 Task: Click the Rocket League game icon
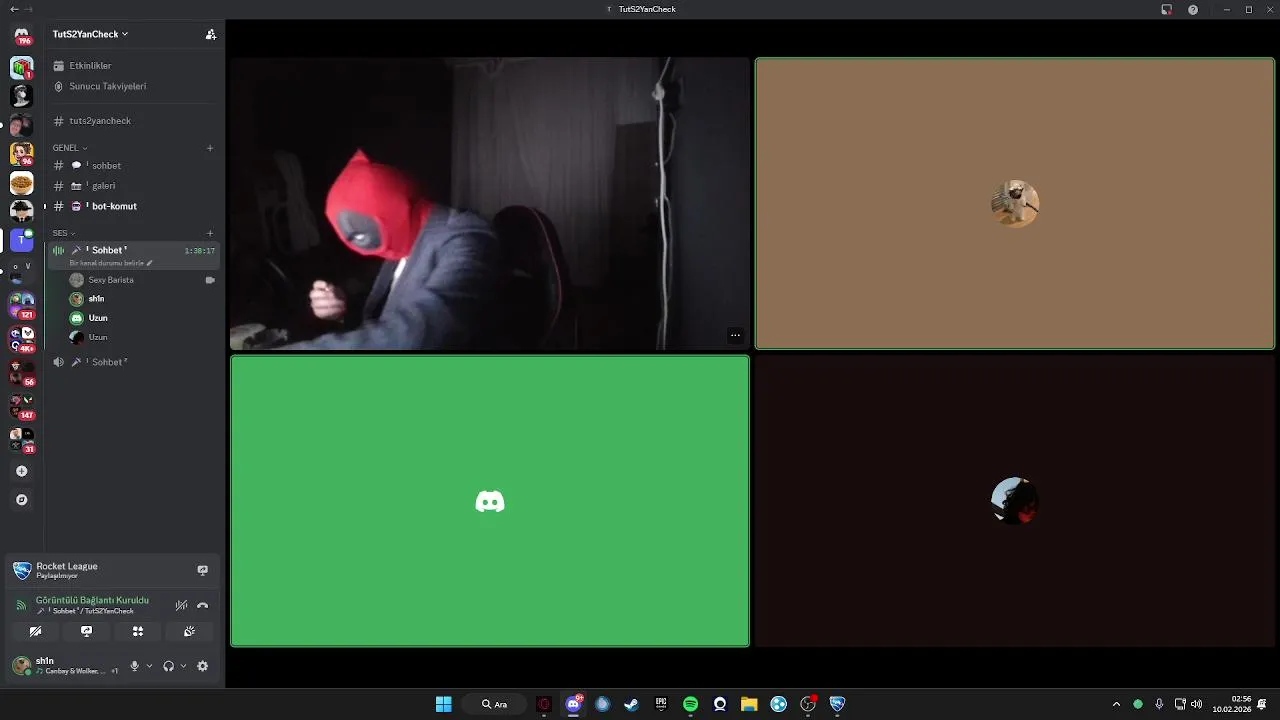pos(22,570)
